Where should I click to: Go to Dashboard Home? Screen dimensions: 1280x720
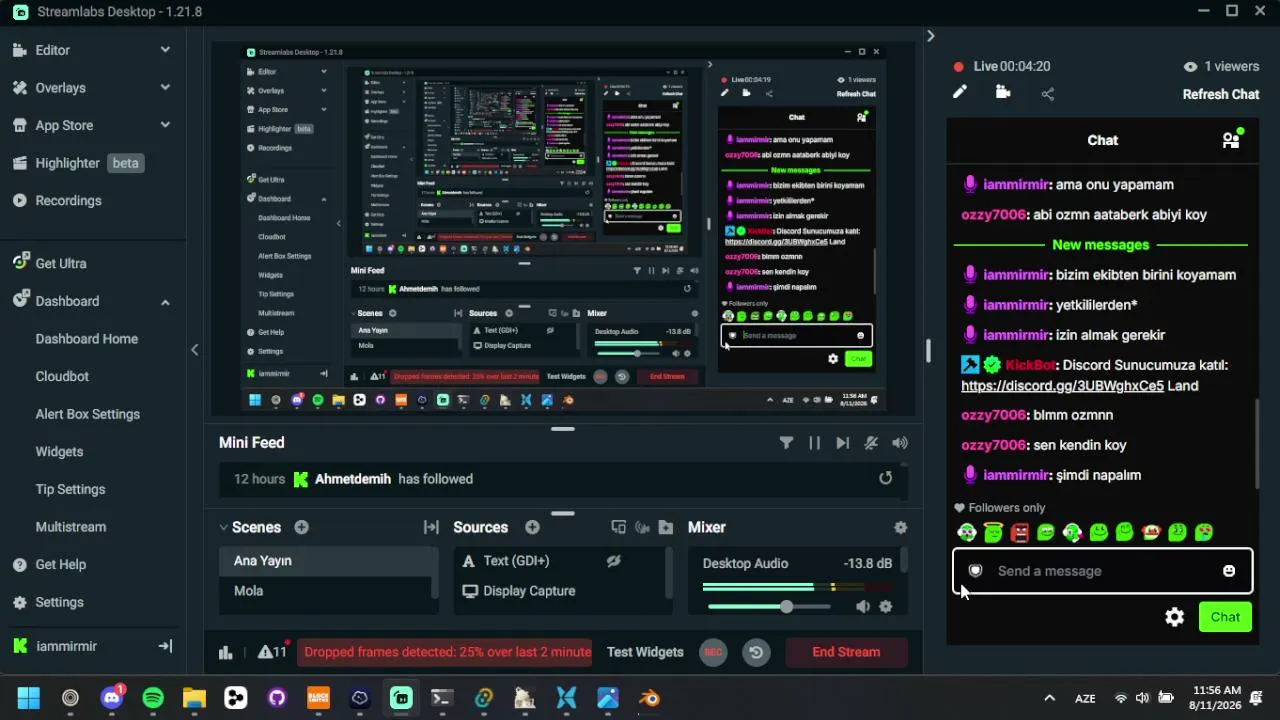(x=87, y=339)
